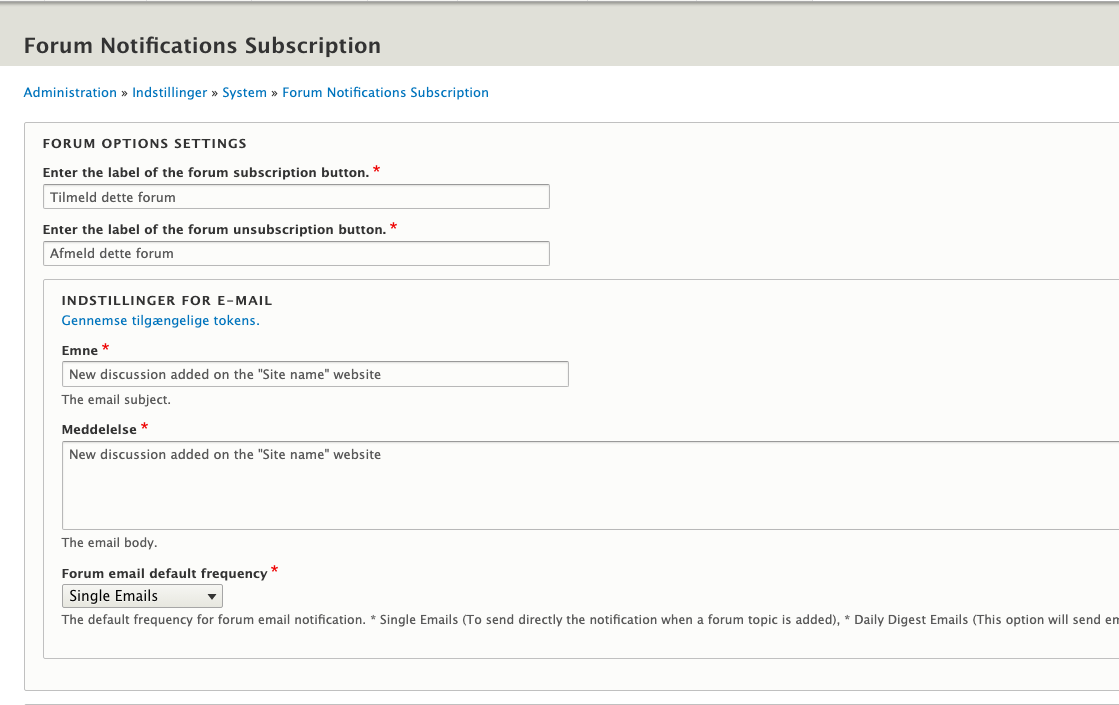The image size is (1119, 705).
Task: Click the Indstillinger for E-mail section heading
Action: coord(162,300)
